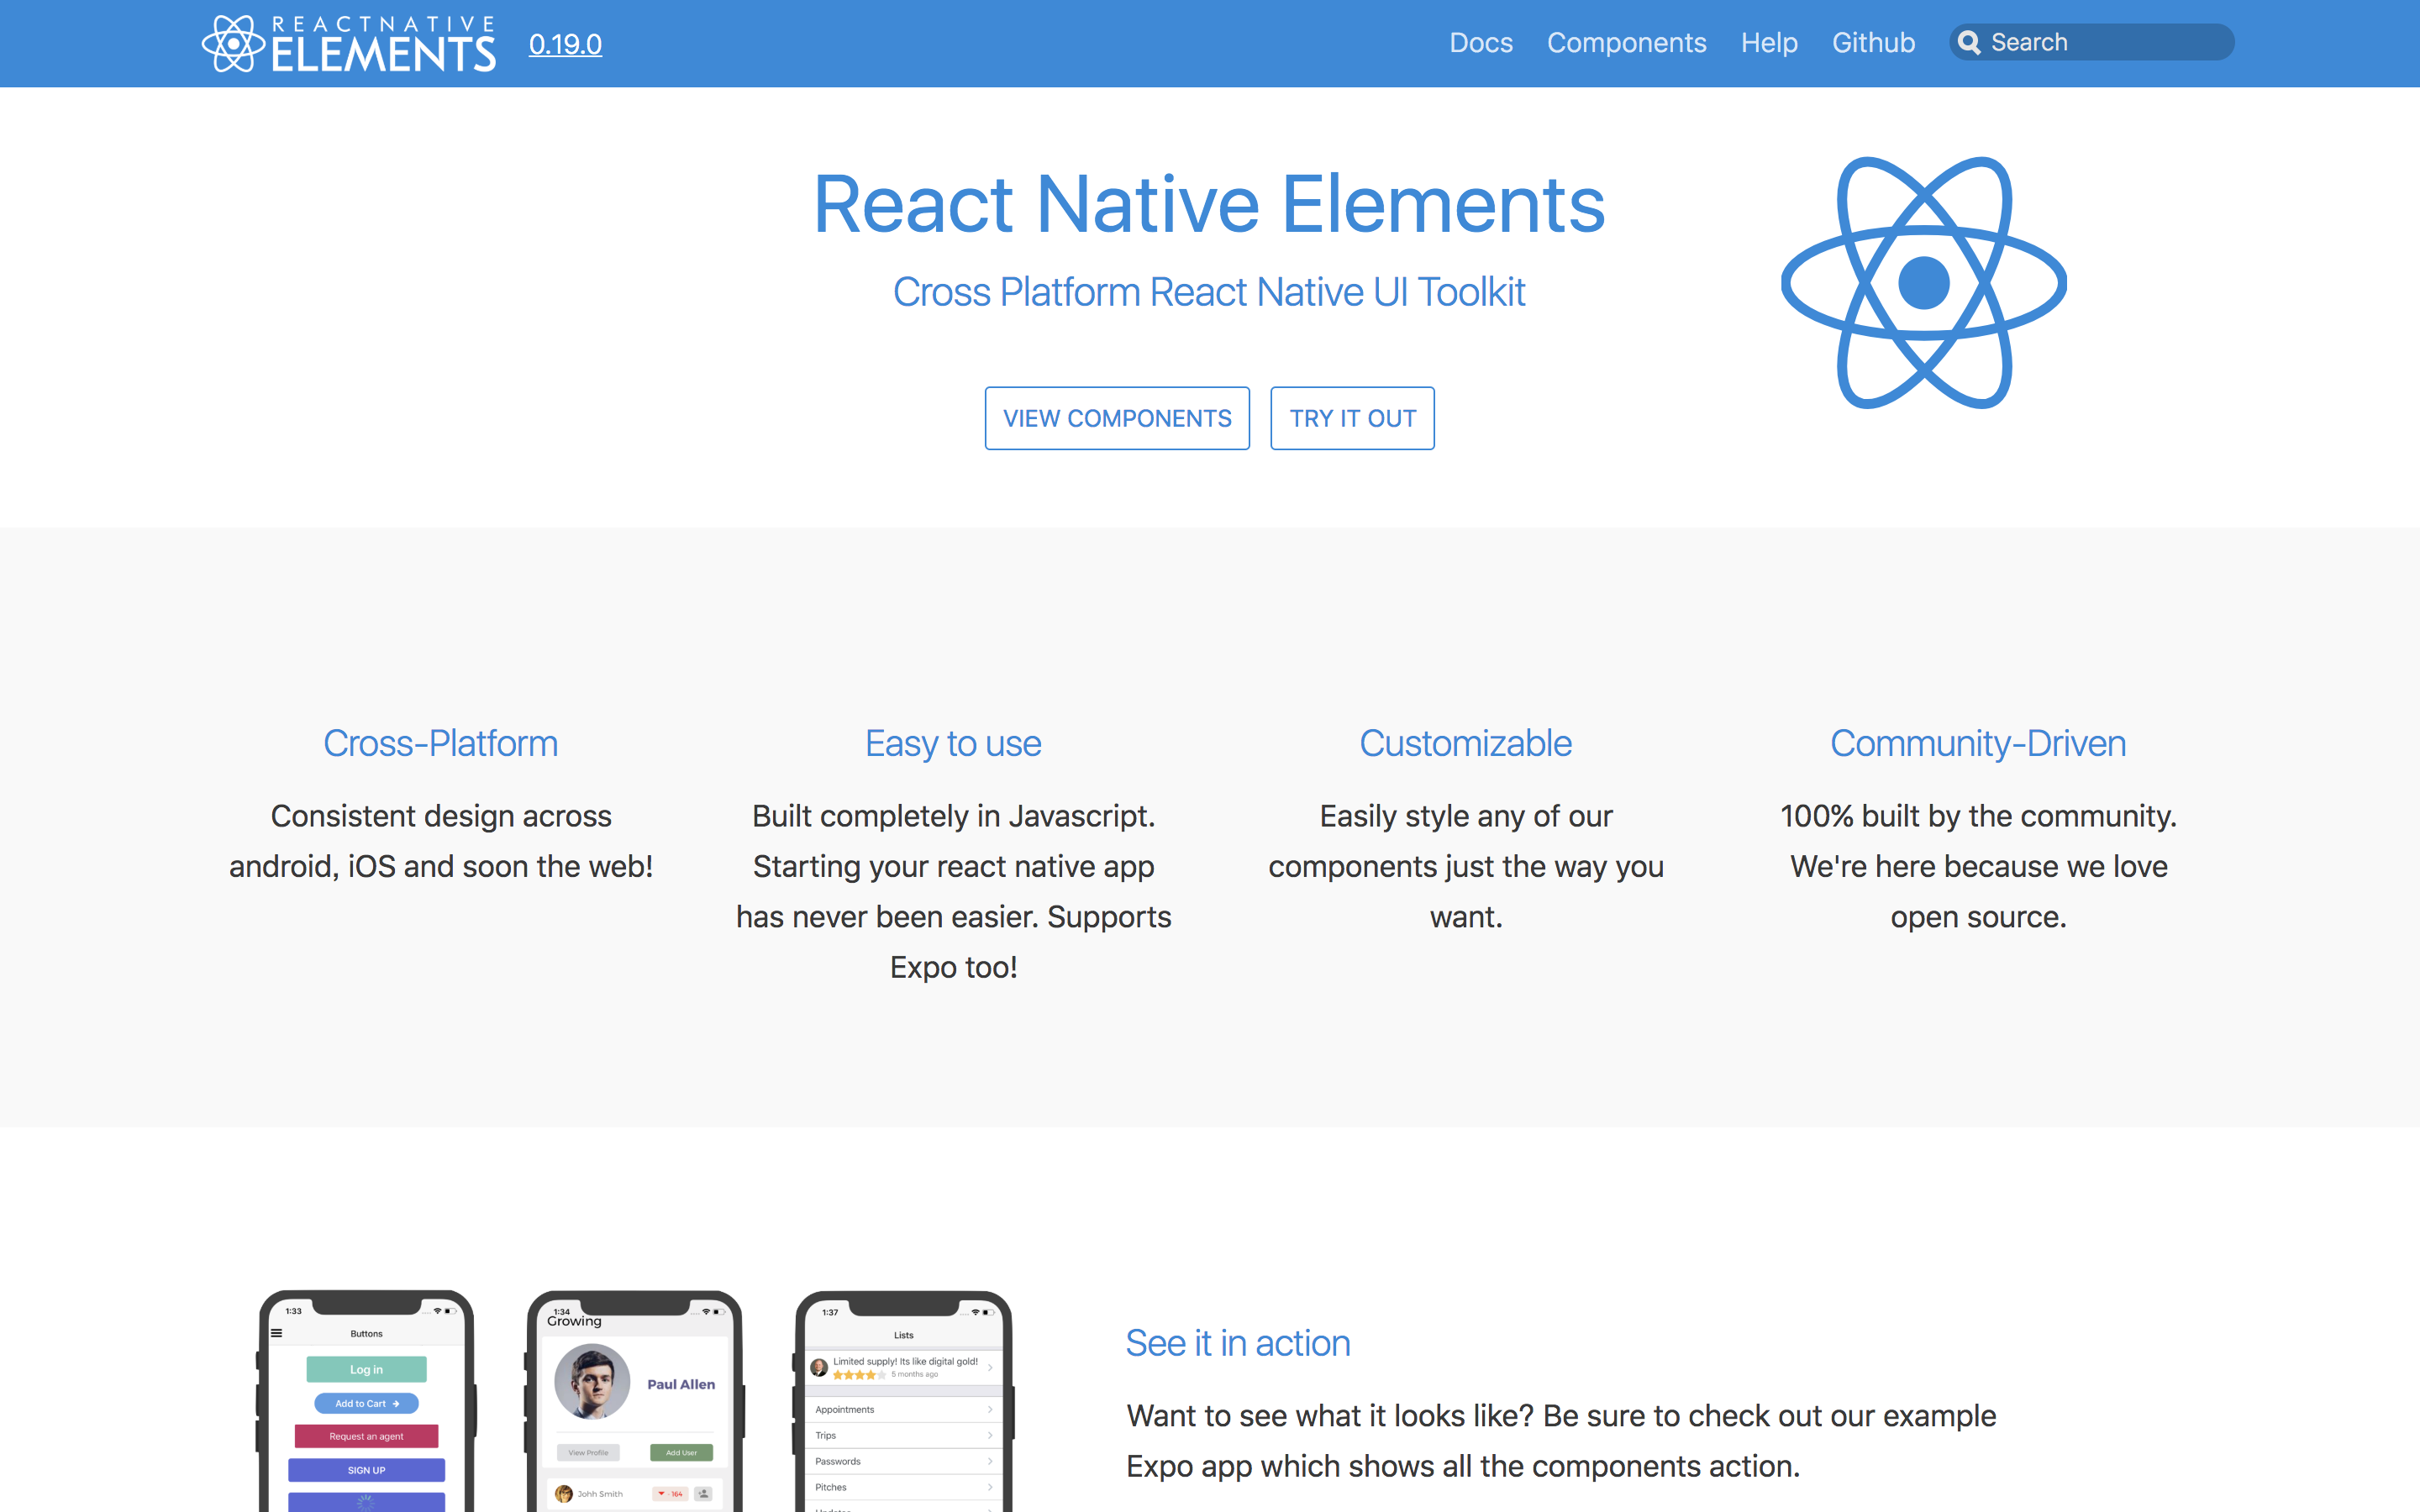2420x1512 pixels.
Task: Open the Help nav link
Action: point(1769,42)
